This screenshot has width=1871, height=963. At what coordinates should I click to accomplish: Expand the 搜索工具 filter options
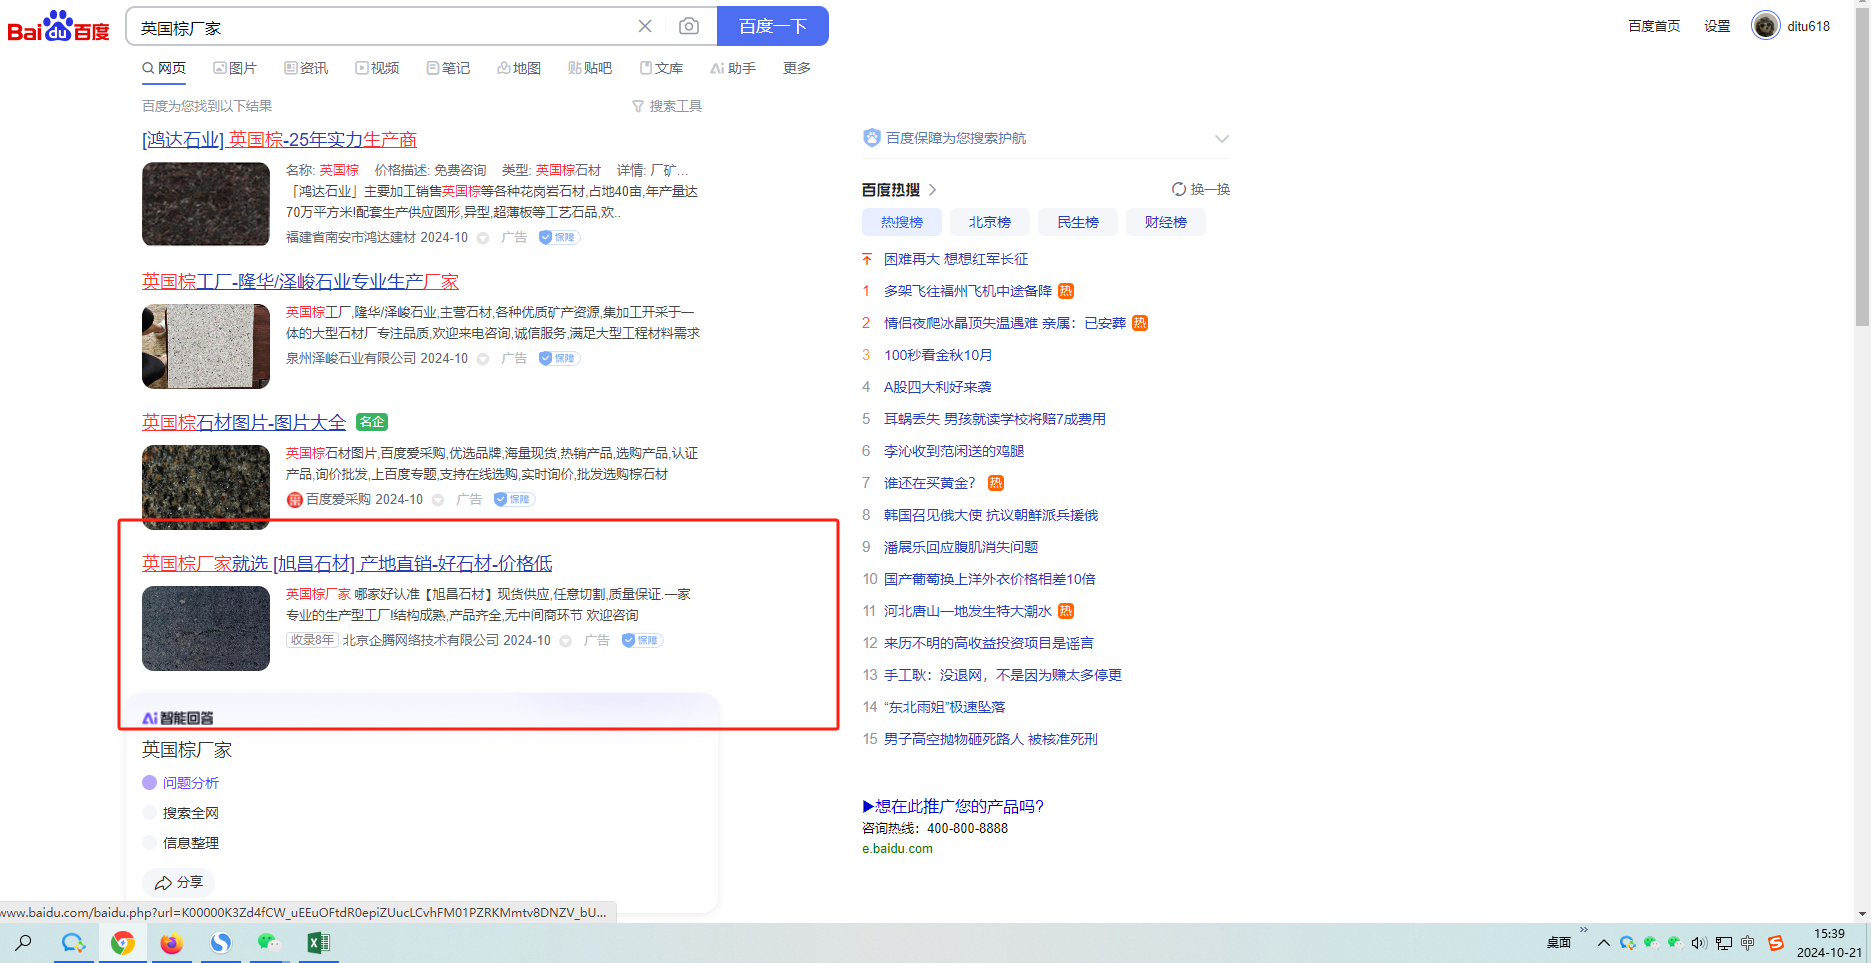click(667, 106)
